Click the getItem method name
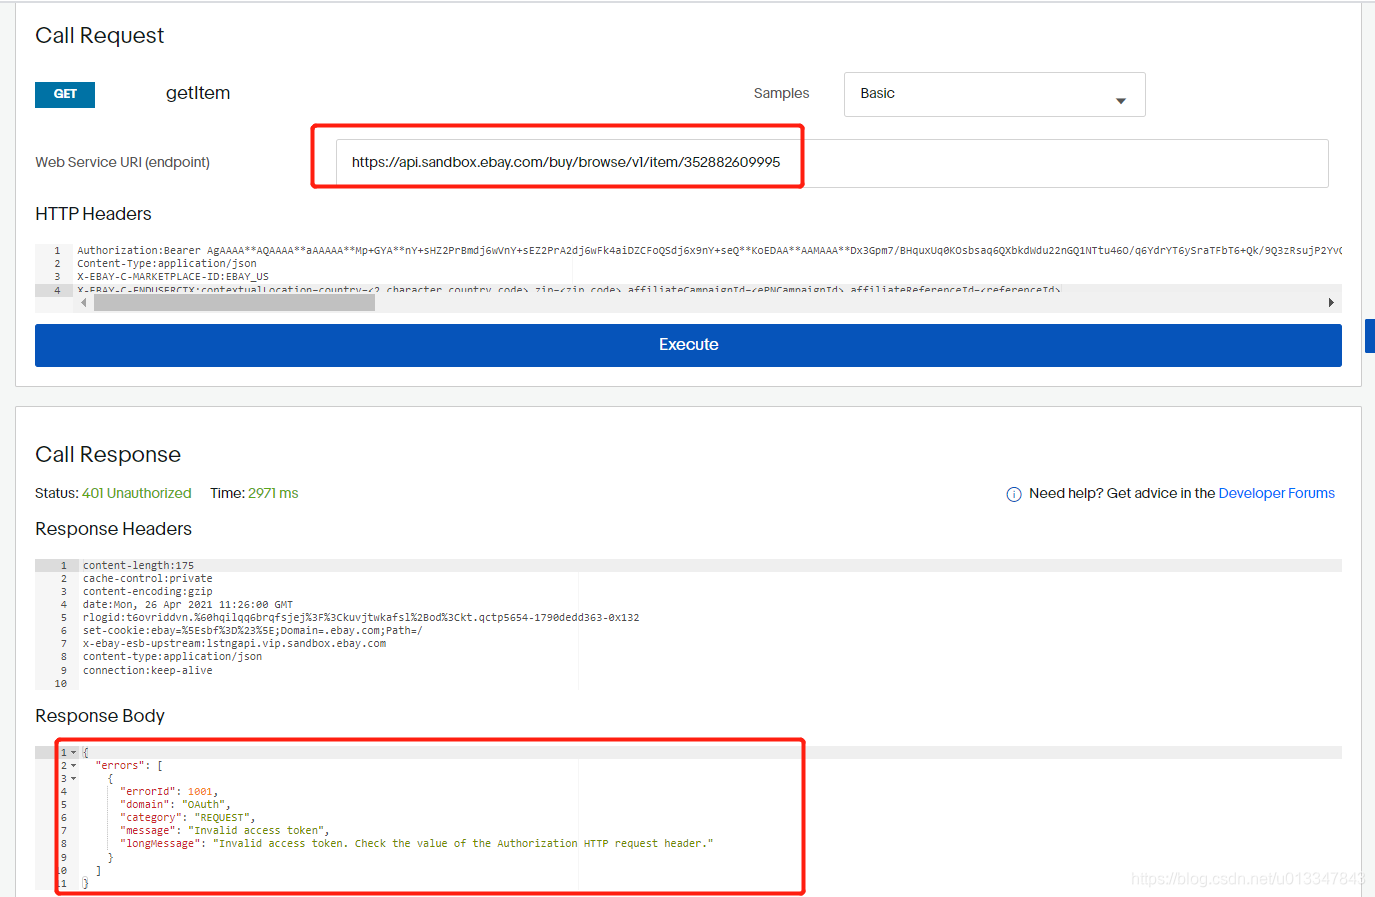 [198, 93]
